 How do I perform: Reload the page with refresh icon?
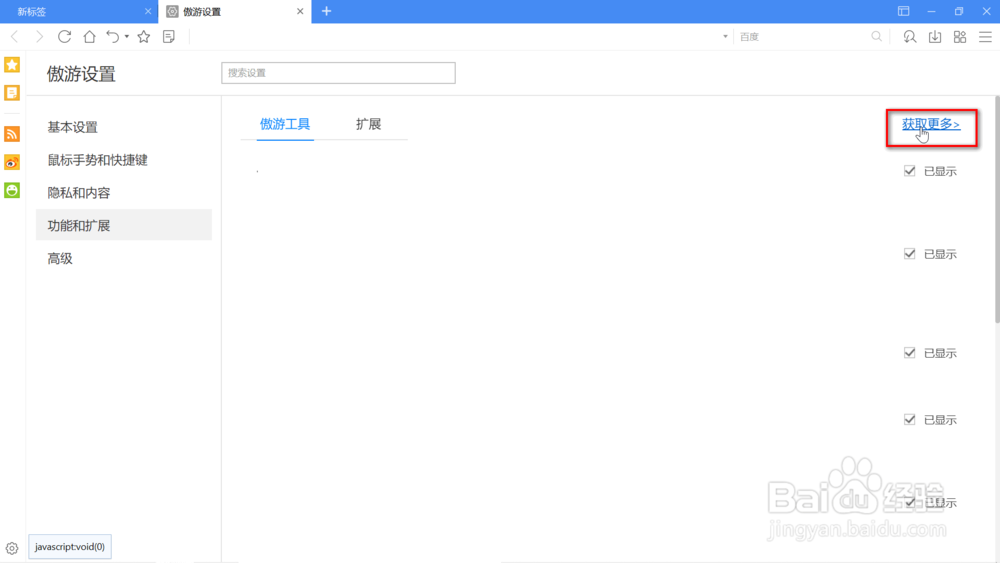coord(64,37)
